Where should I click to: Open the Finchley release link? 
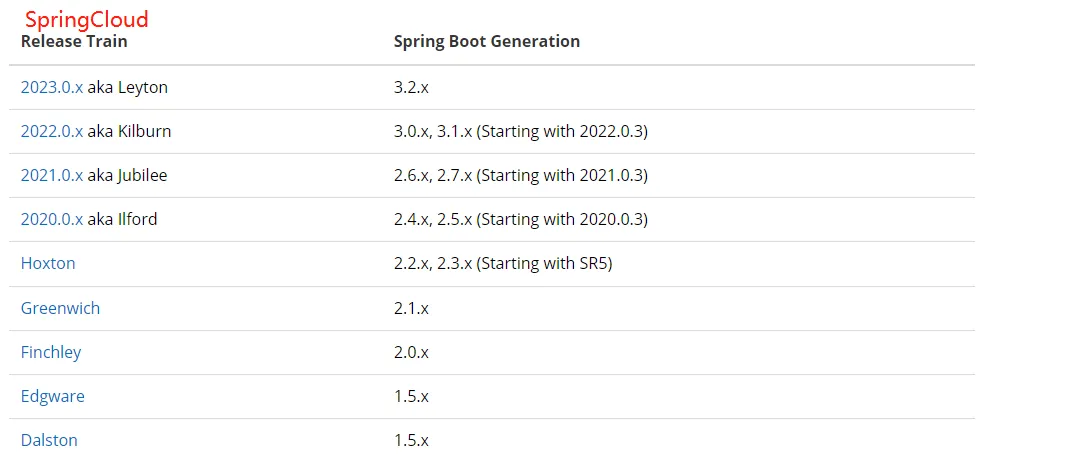pyautogui.click(x=51, y=352)
